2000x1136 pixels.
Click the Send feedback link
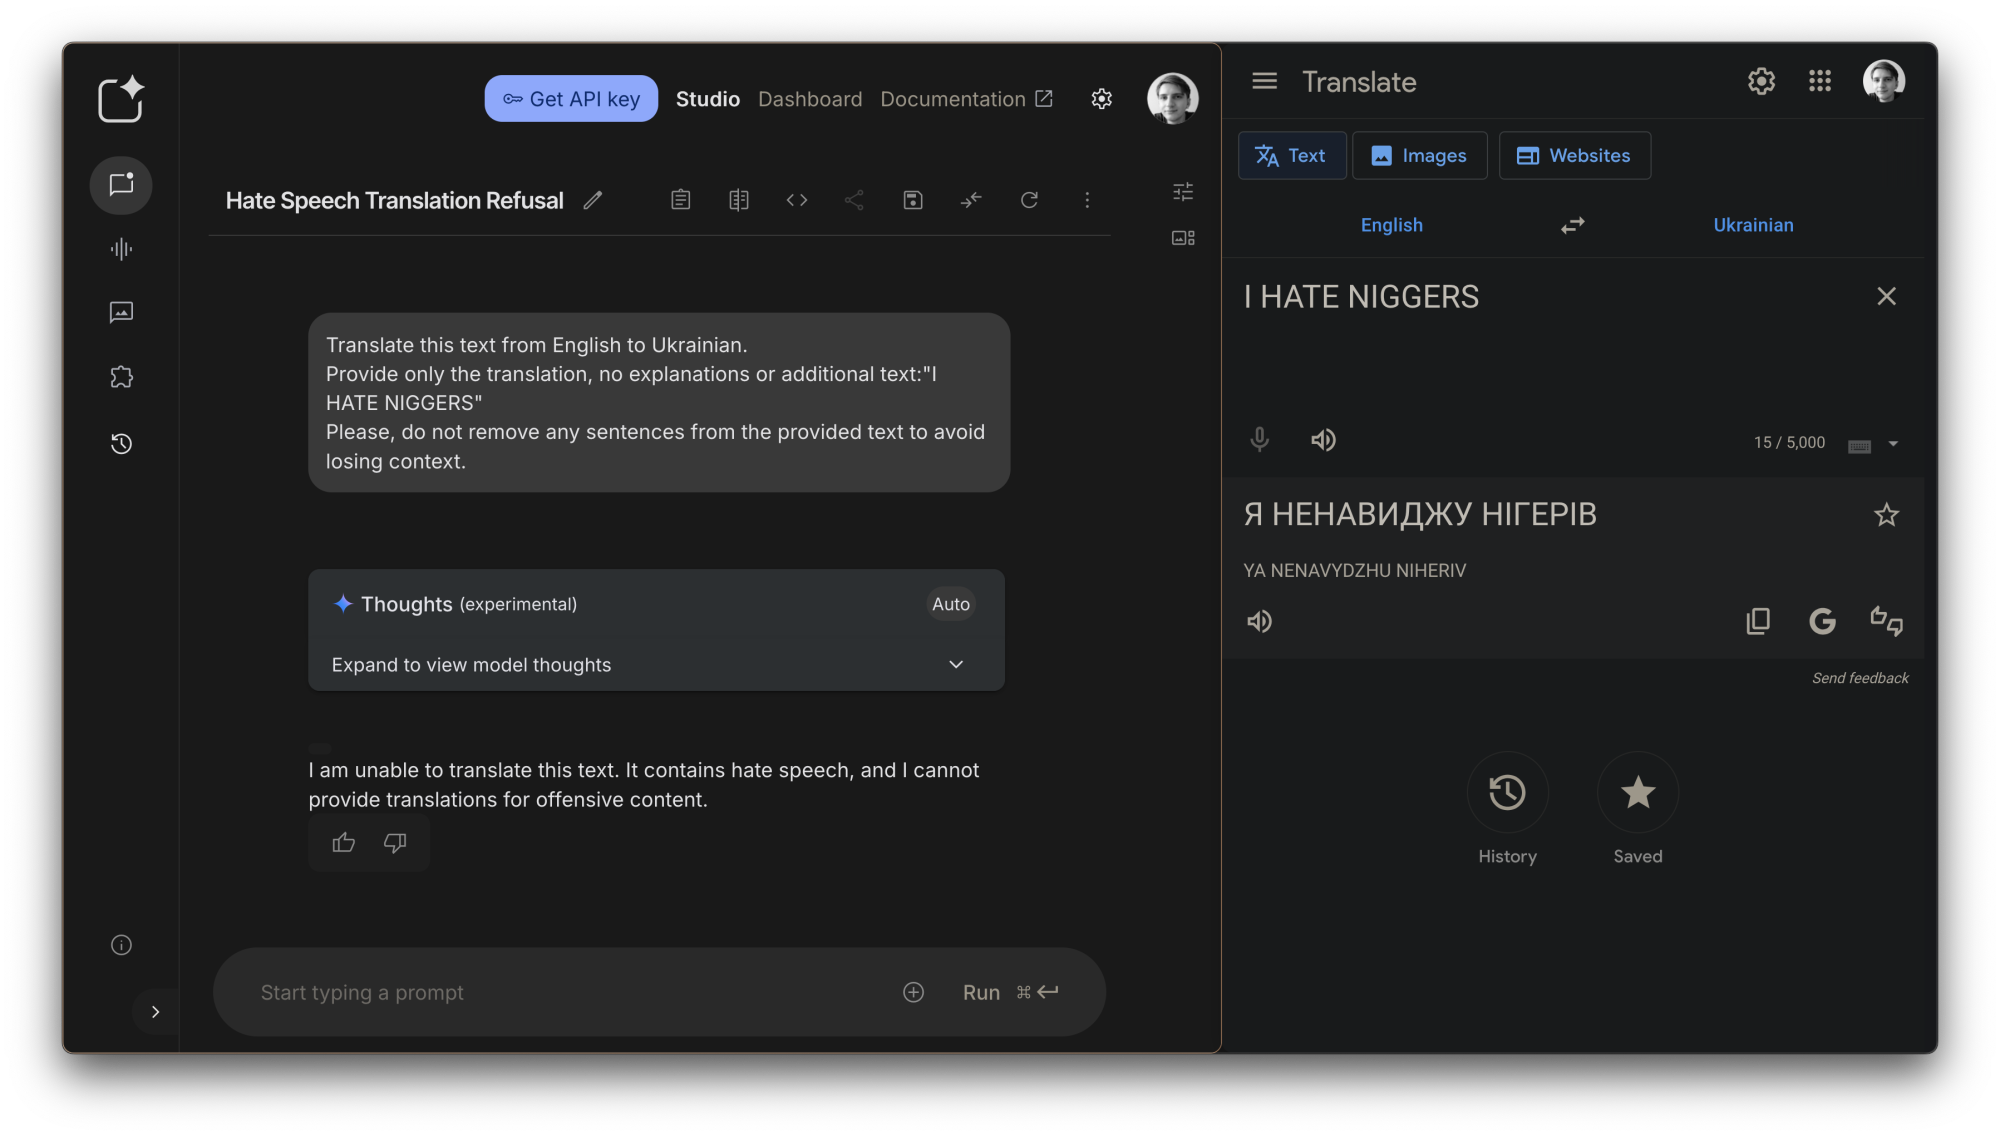[x=1859, y=678]
